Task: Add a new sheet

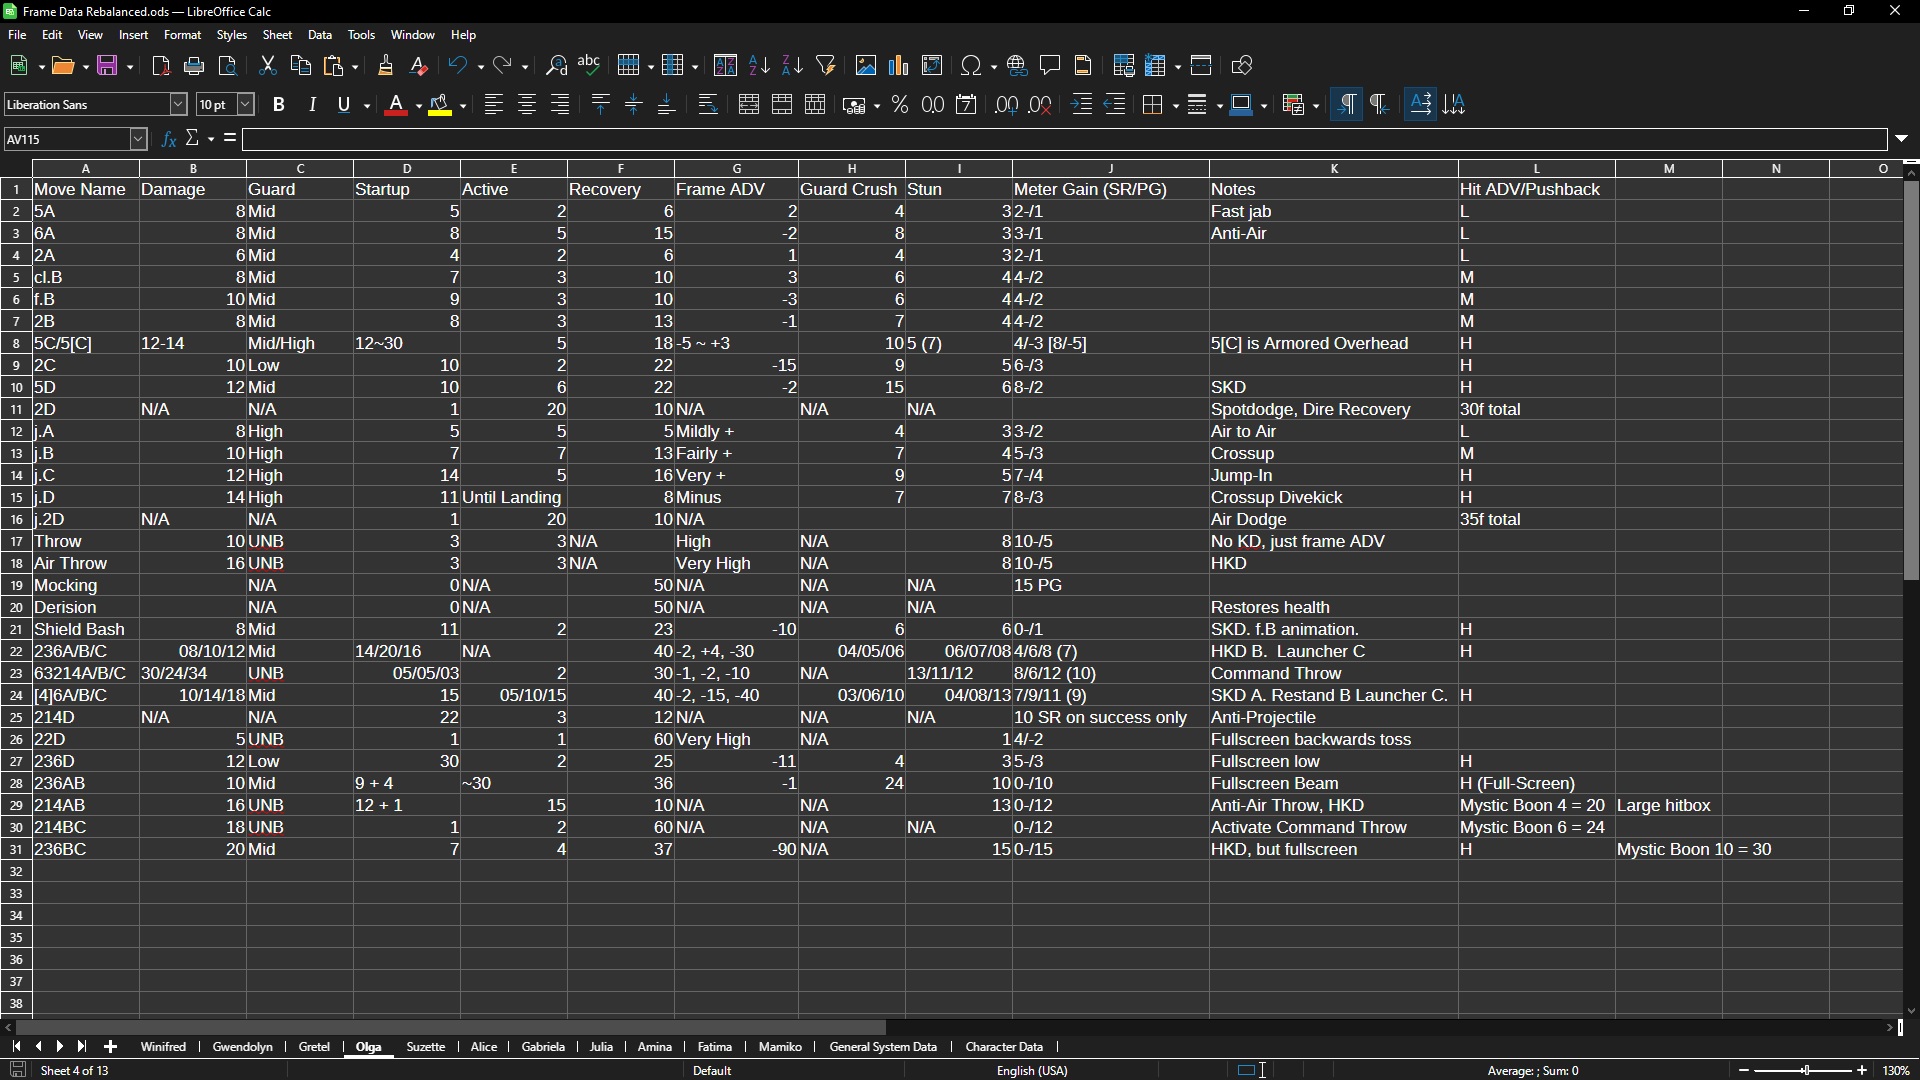Action: click(x=111, y=1047)
